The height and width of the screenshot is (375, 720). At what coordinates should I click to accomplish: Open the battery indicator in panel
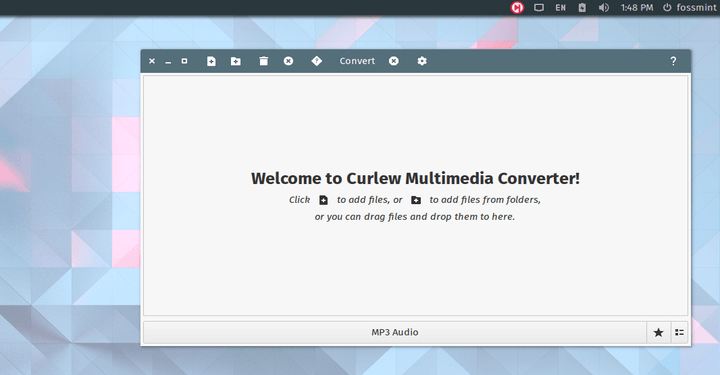pos(582,8)
